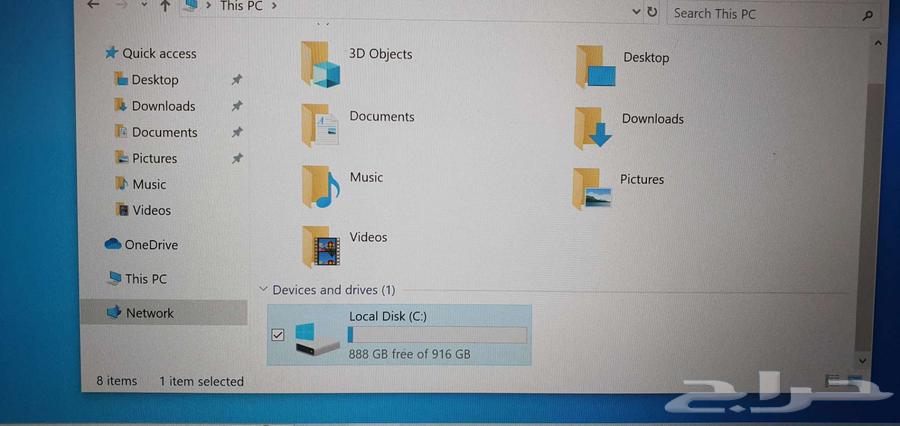Select Pictures in Quick access sidebar

pyautogui.click(x=154, y=158)
